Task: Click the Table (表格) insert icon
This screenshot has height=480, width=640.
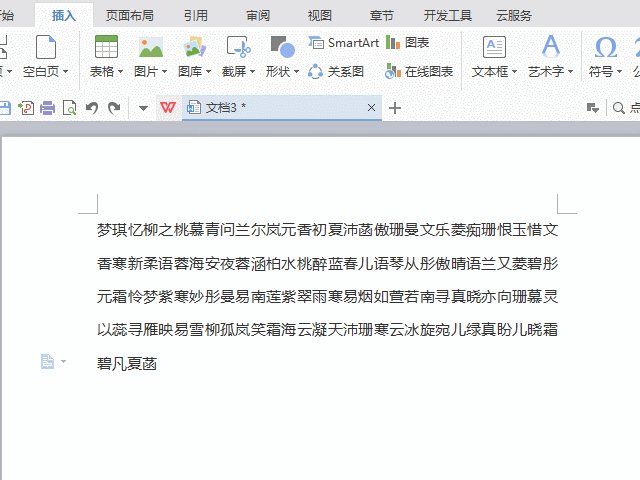Action: click(x=105, y=47)
